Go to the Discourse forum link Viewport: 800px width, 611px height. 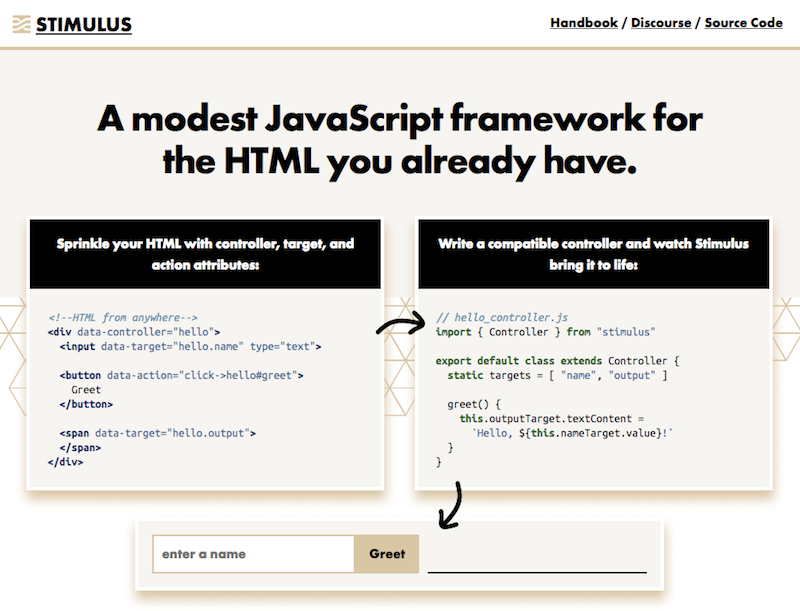coord(660,22)
